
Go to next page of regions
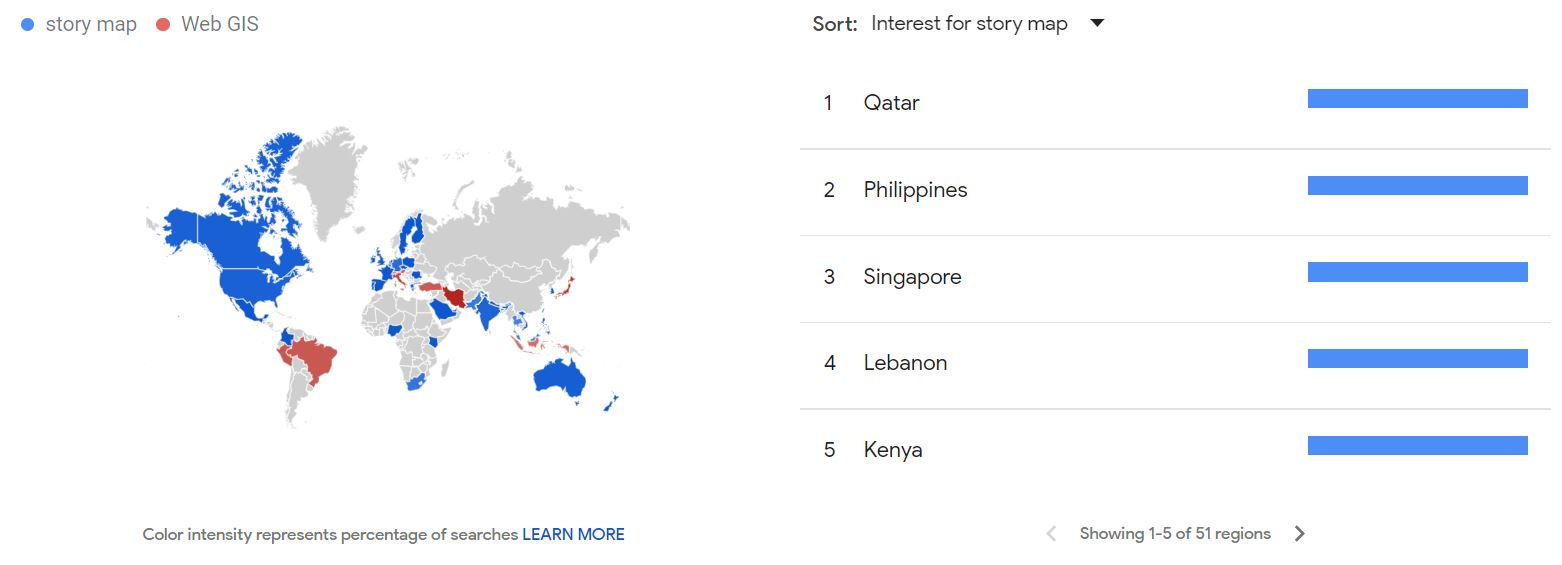click(1299, 534)
